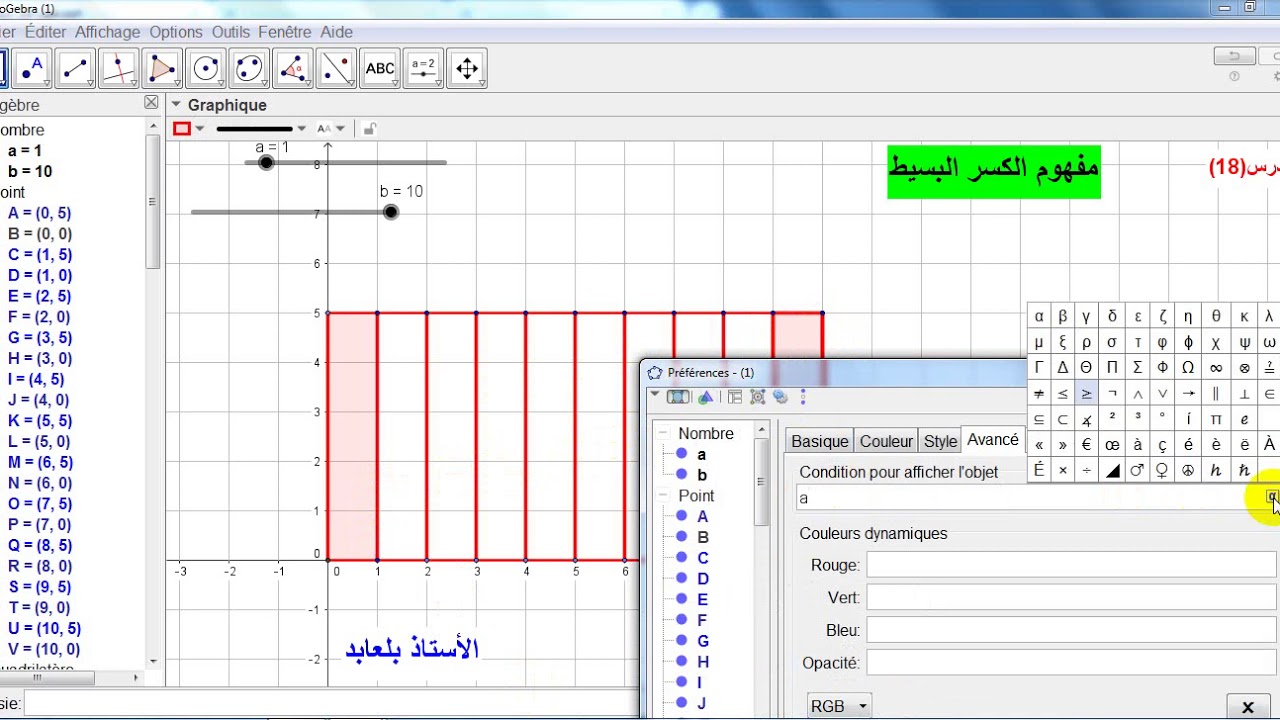
Task: Select the Ellipse conic tool
Action: tap(249, 68)
